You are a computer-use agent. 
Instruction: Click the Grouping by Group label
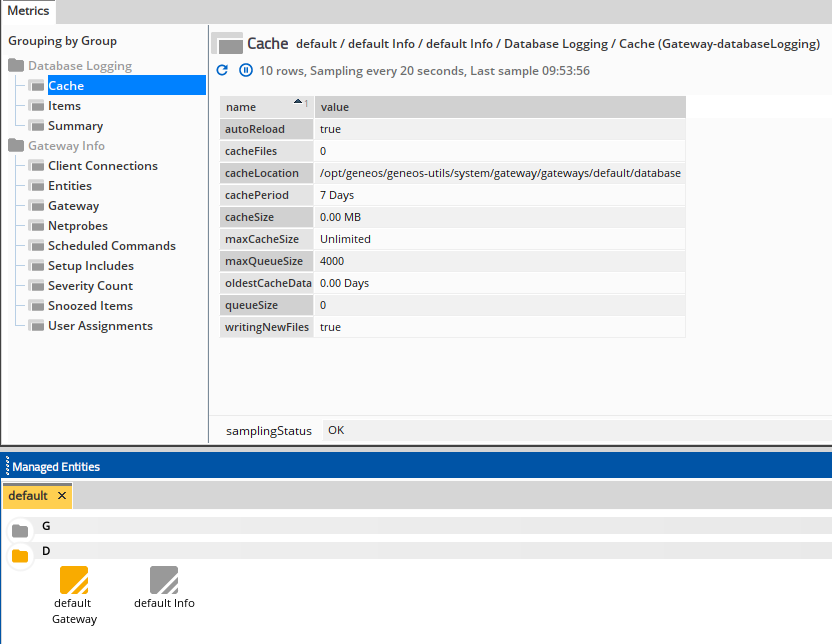point(63,41)
